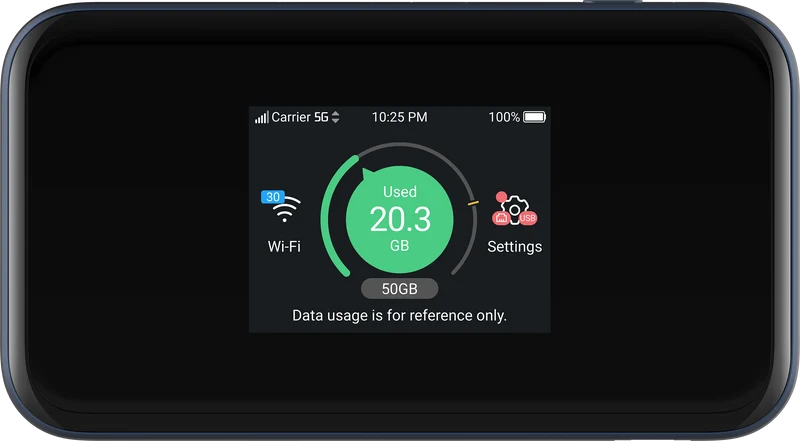This screenshot has width=800, height=441.
Task: Tap the 50GB data limit pill
Action: coord(399,289)
